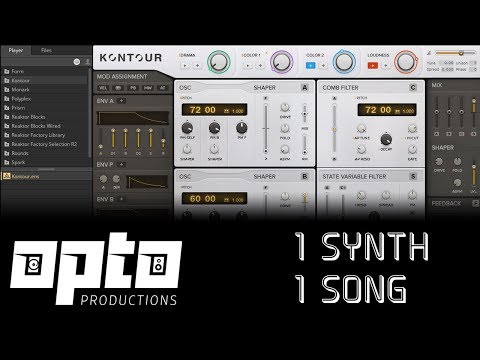Click the FOLD knob in Shaper A
This screenshot has height=360, width=480.
(x=285, y=128)
